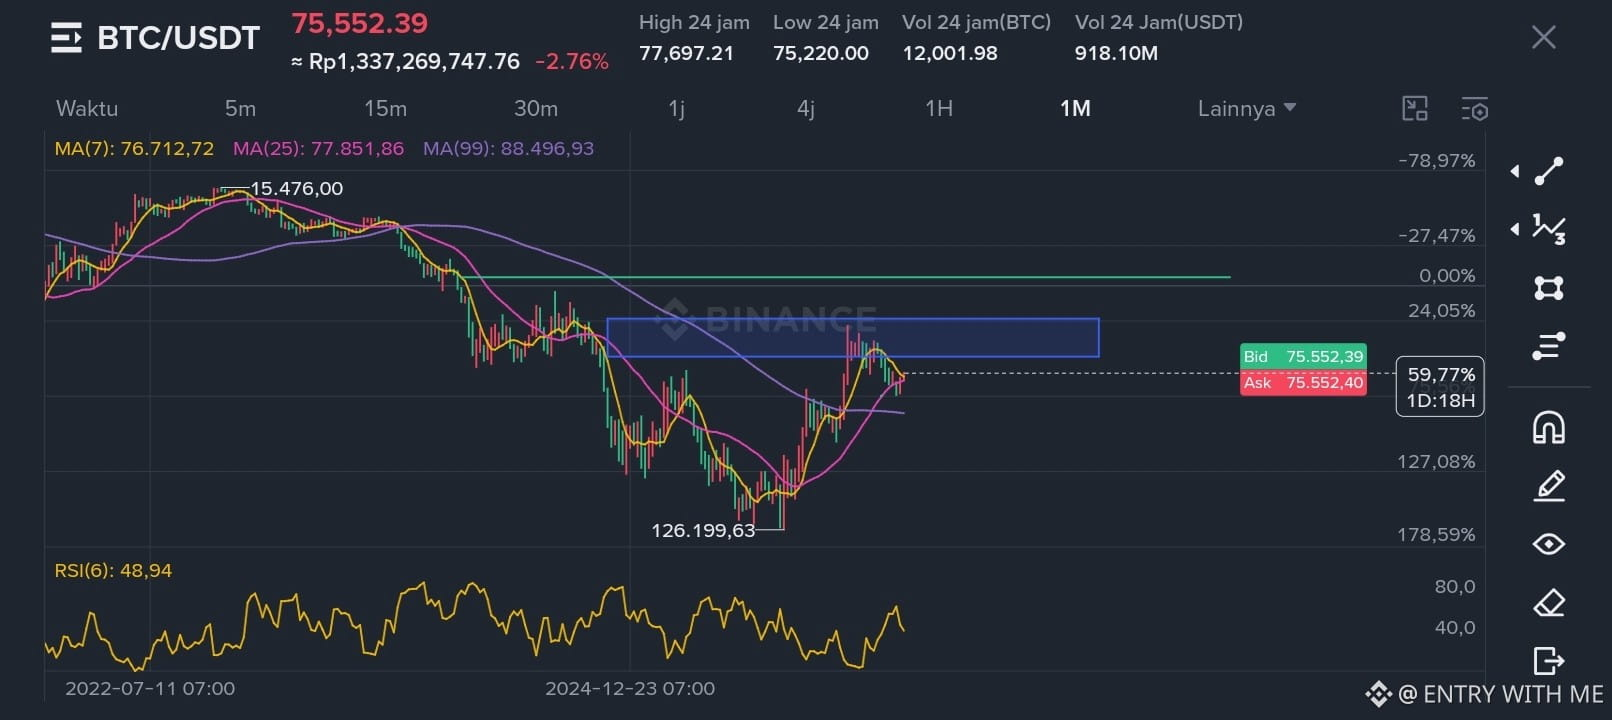The image size is (1612, 720).
Task: Select the trend line drawing tool
Action: pos(1548,171)
